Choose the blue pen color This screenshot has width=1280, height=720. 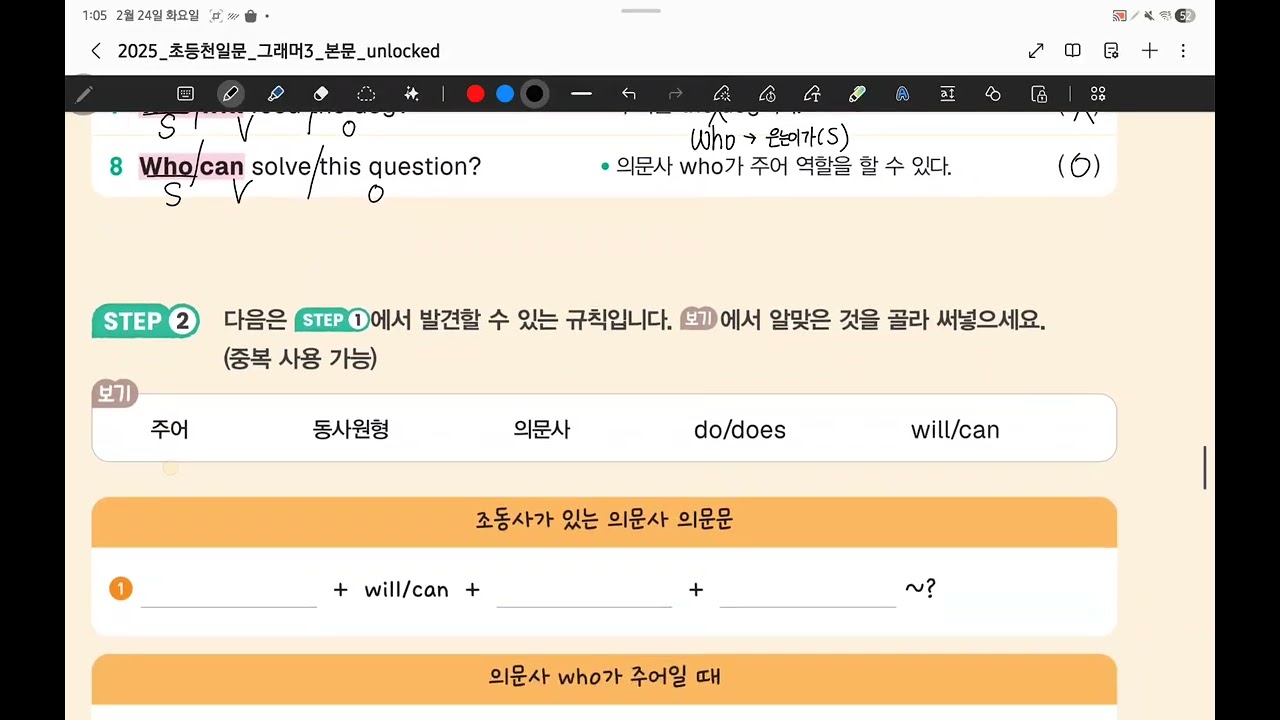click(505, 94)
